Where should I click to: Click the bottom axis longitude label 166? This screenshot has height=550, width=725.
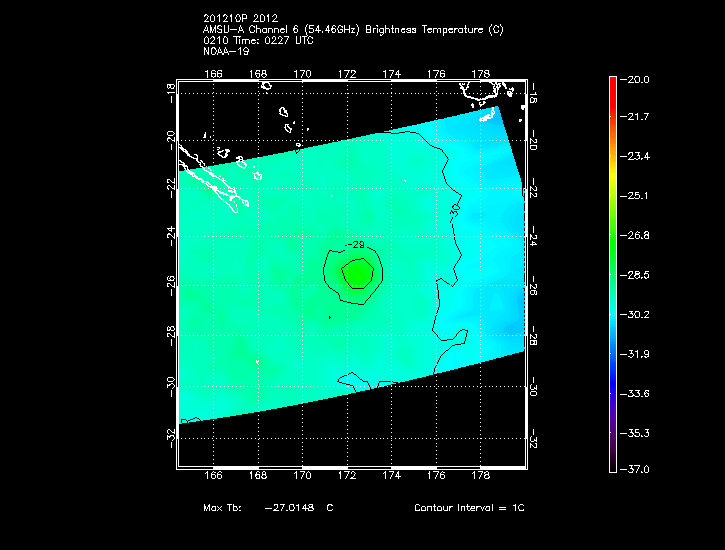tap(213, 475)
